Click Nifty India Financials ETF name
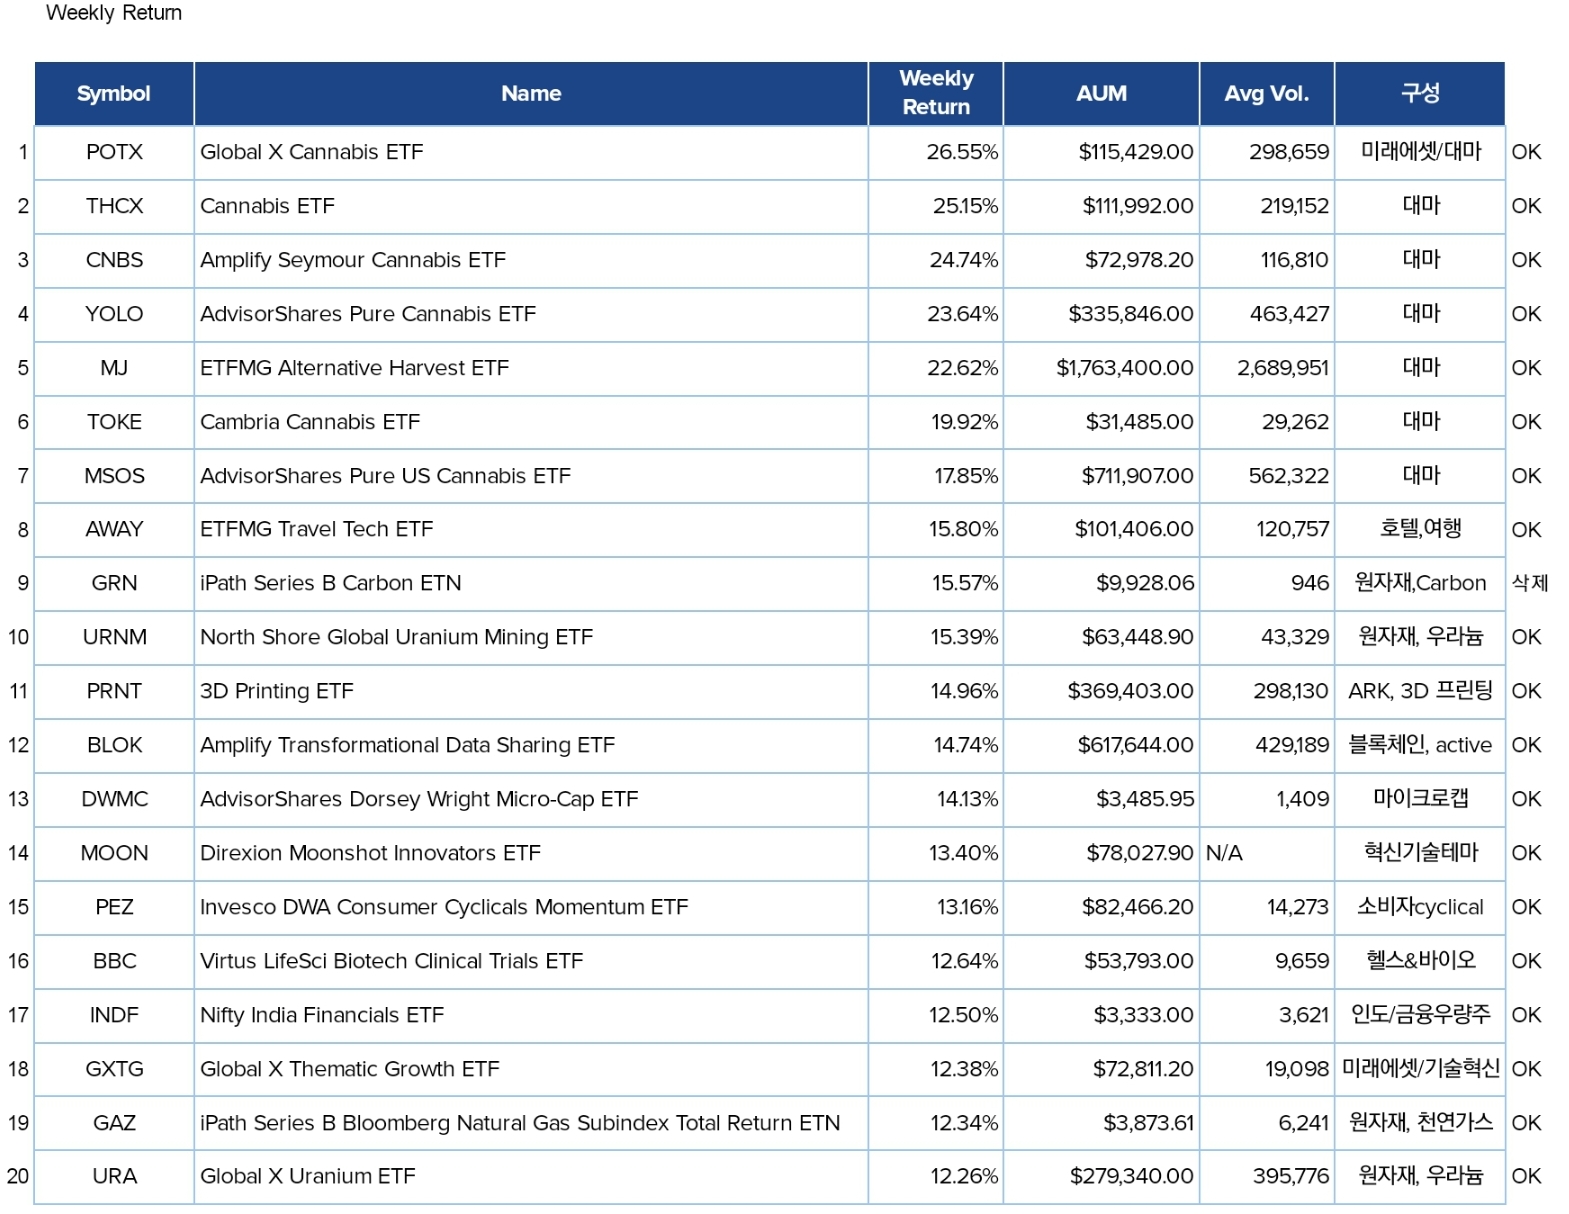The width and height of the screenshot is (1569, 1214). 322,1015
